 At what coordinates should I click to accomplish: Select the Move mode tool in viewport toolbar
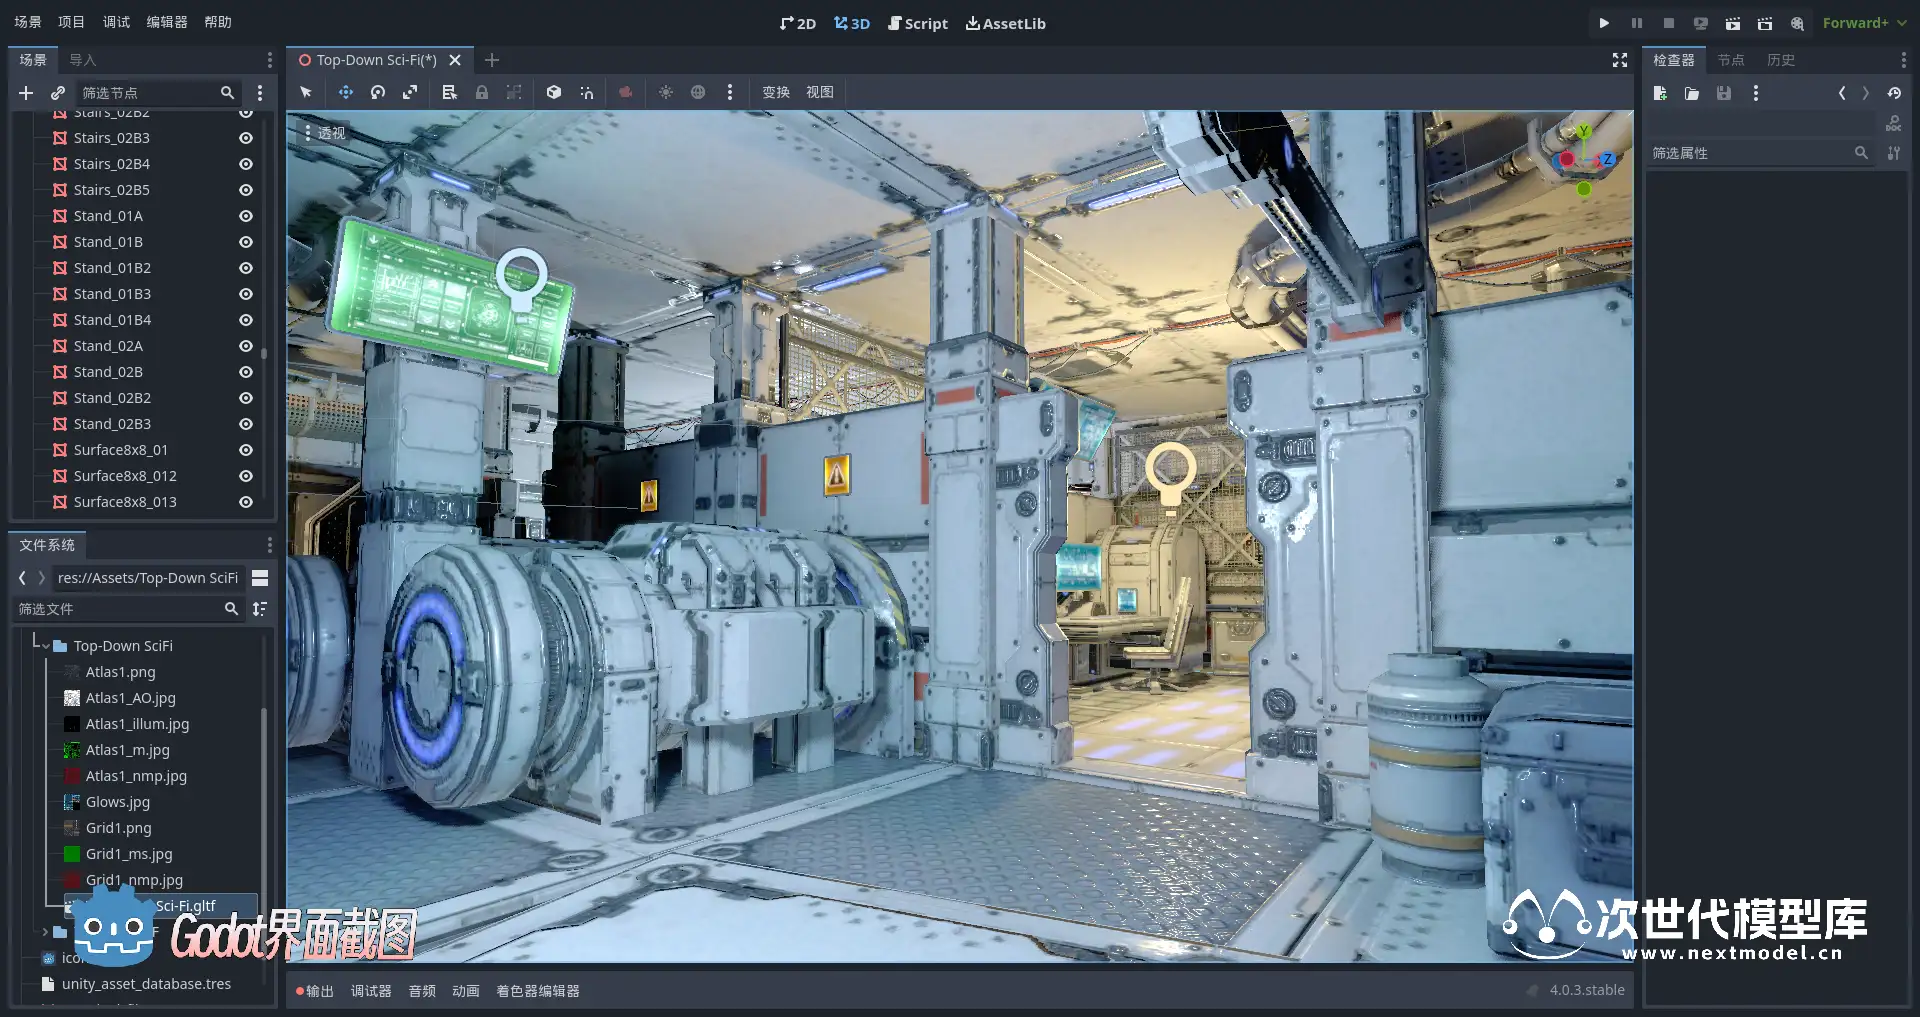tap(345, 92)
